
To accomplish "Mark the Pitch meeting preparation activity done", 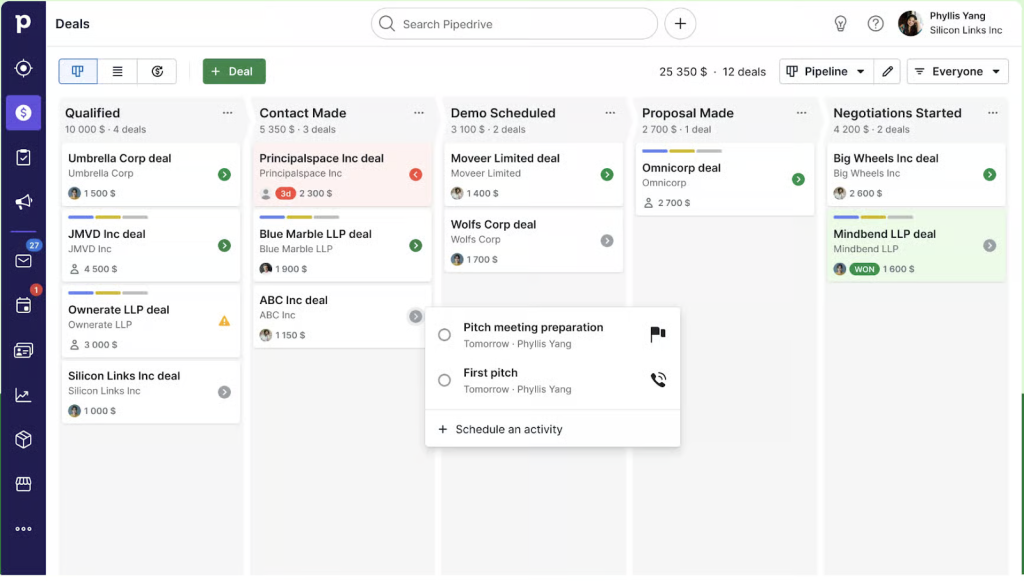I will [x=444, y=335].
